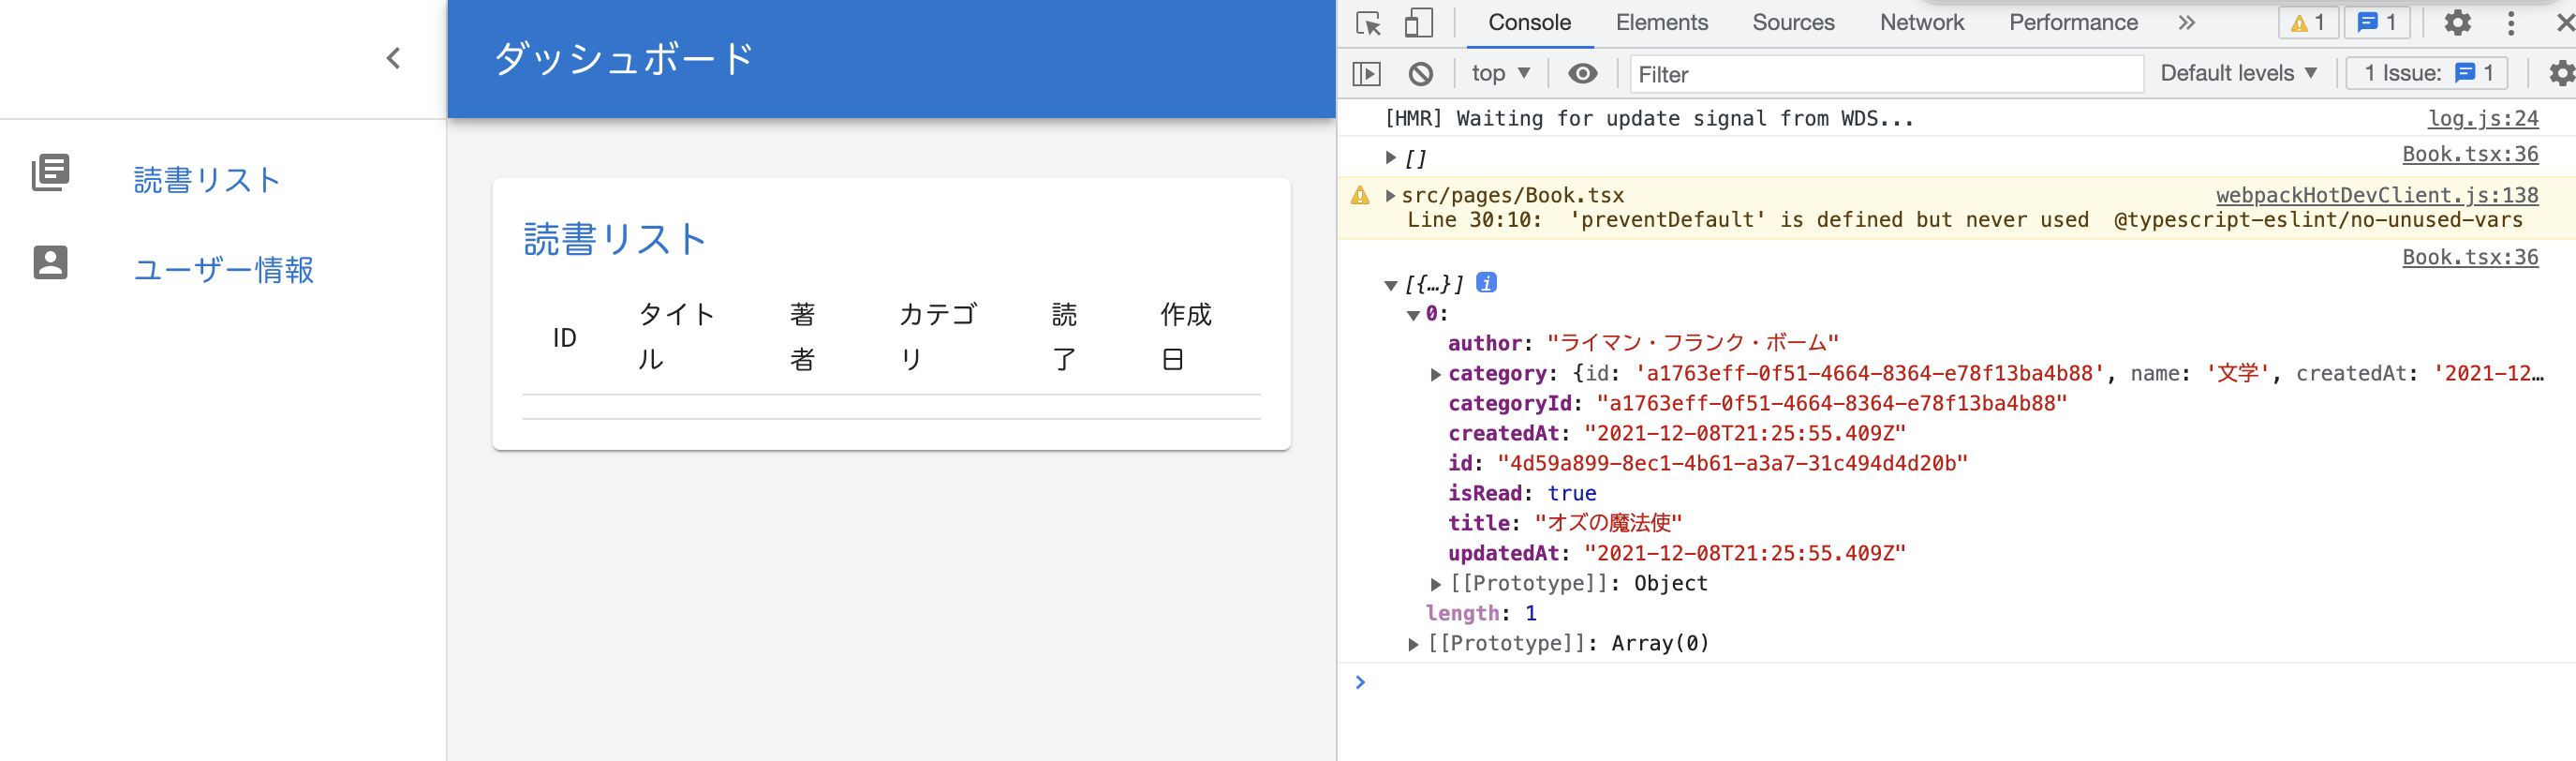Click the ダッシュボード header title

click(x=624, y=59)
